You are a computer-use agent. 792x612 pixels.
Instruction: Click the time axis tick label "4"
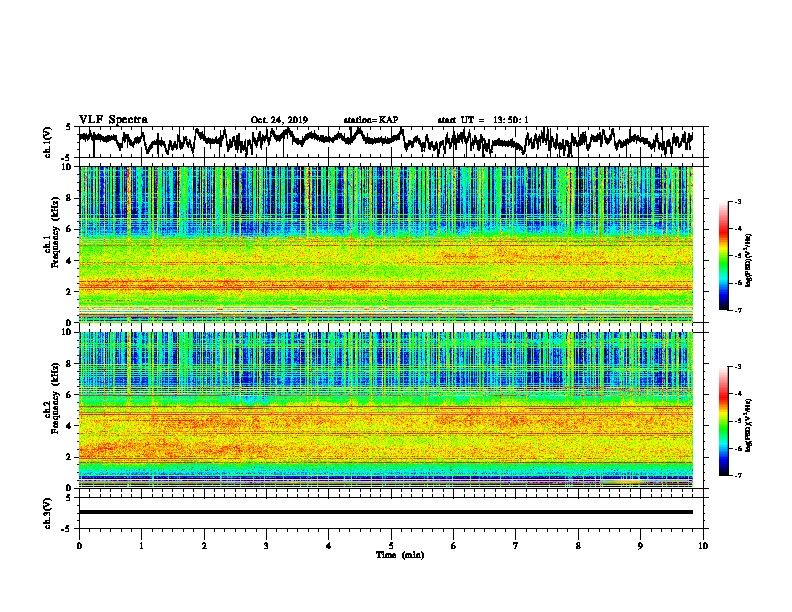click(x=329, y=546)
